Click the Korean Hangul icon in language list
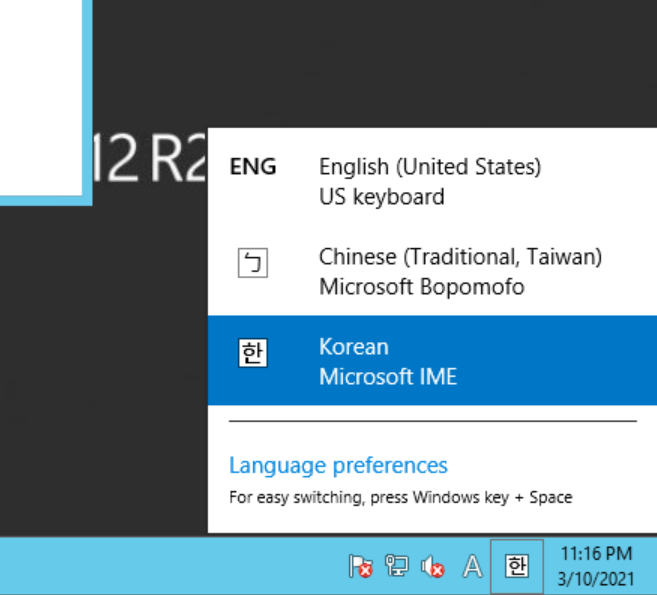657x595 pixels. coord(253,353)
